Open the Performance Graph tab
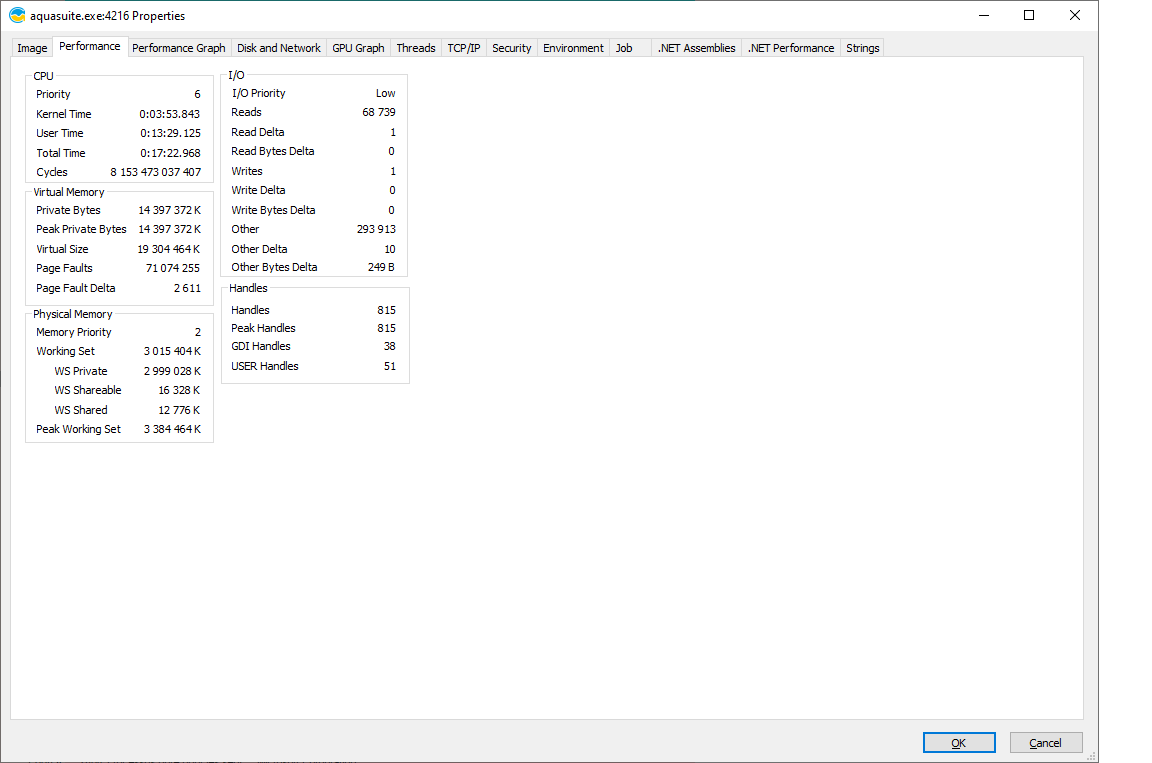Screen dimensions: 1152x763 [x=179, y=48]
